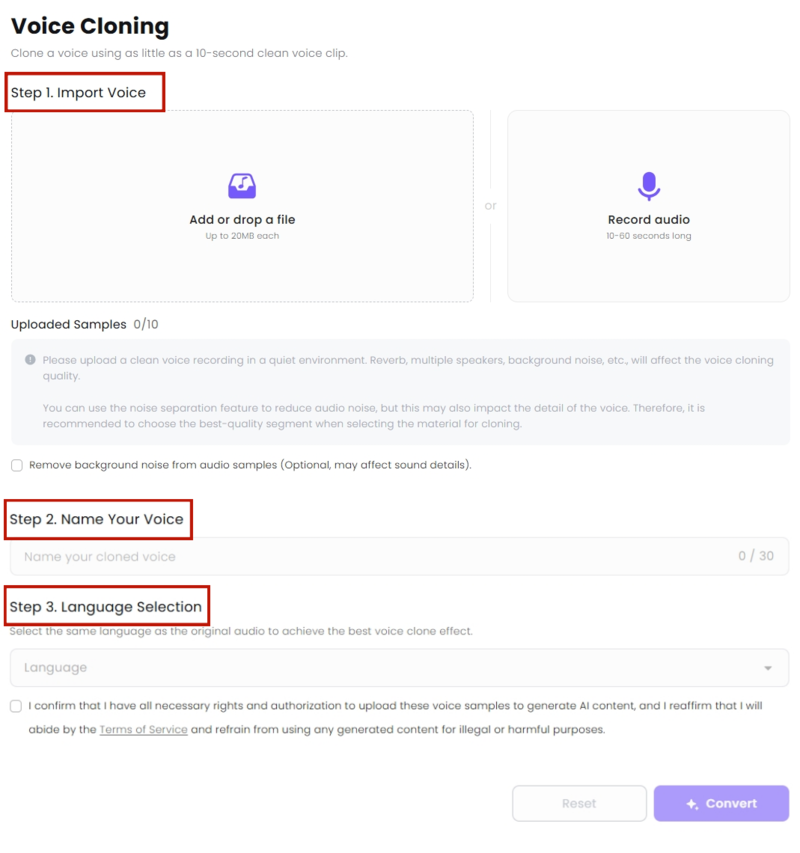Click the Step 2. Name Your Voice heading

(x=96, y=520)
